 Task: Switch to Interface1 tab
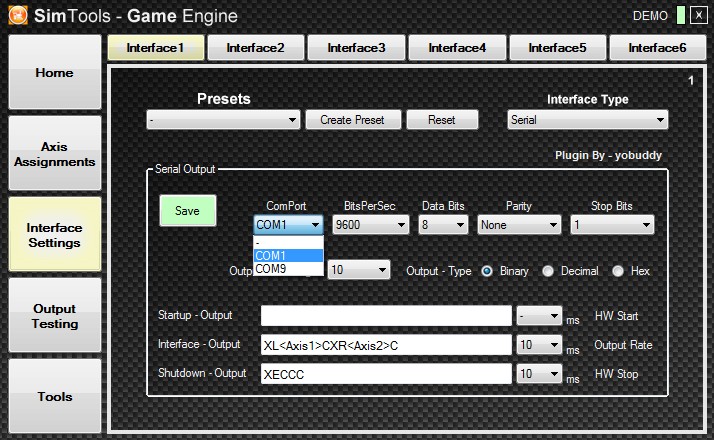156,48
